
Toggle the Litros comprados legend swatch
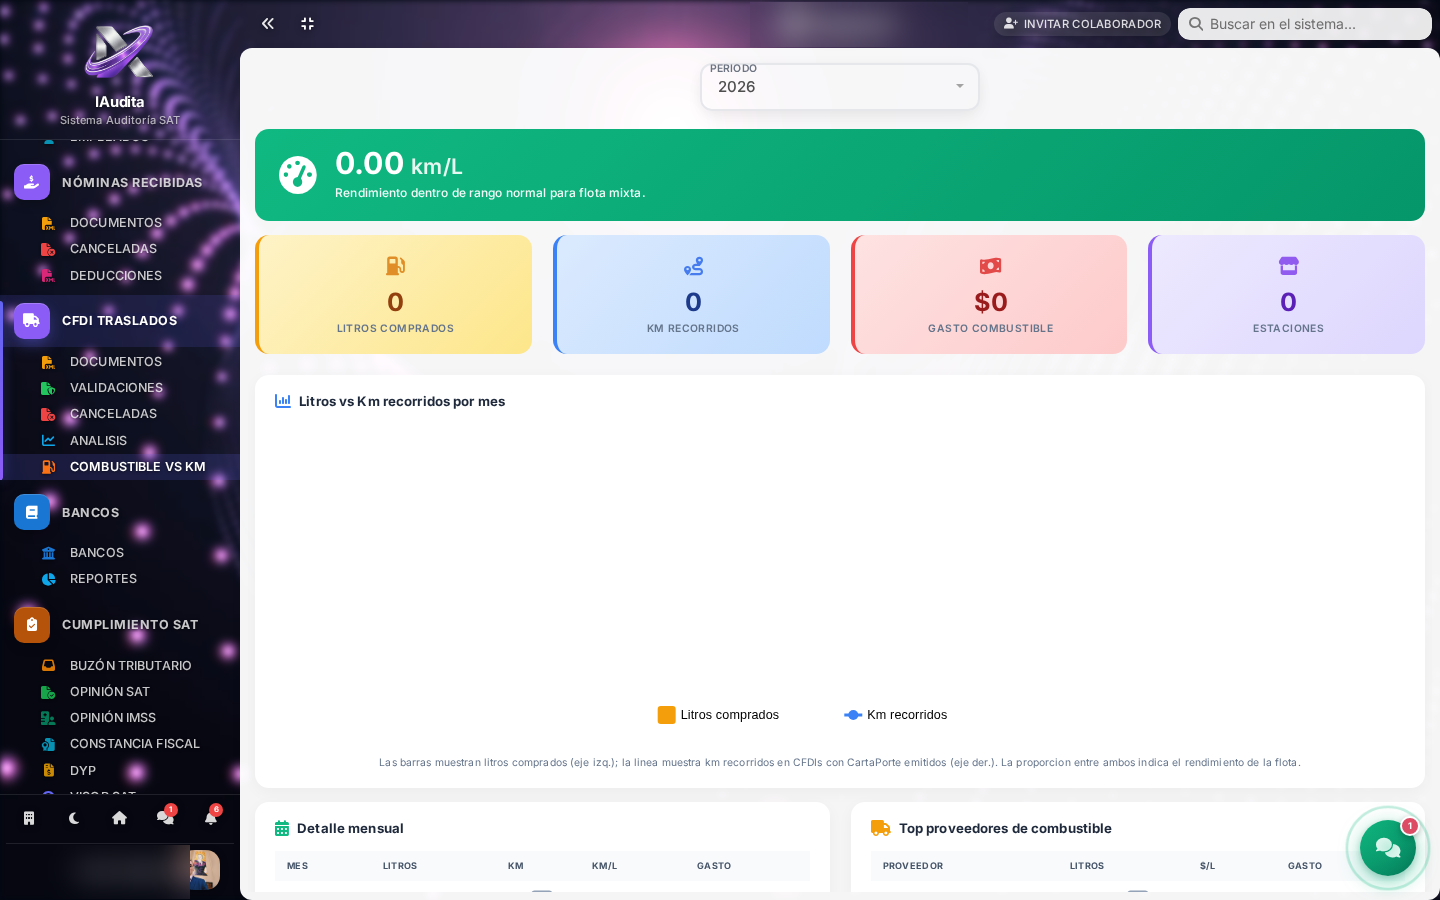[666, 715]
